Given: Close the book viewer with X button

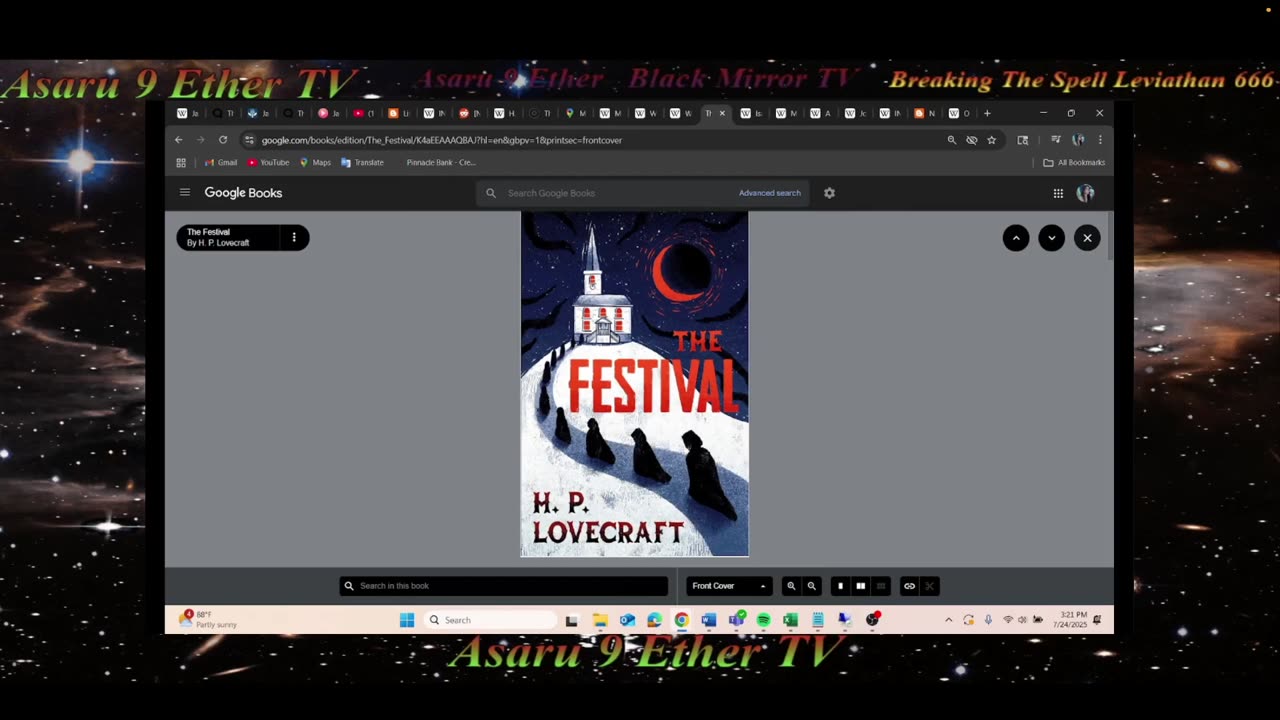Looking at the screenshot, I should click(1087, 238).
